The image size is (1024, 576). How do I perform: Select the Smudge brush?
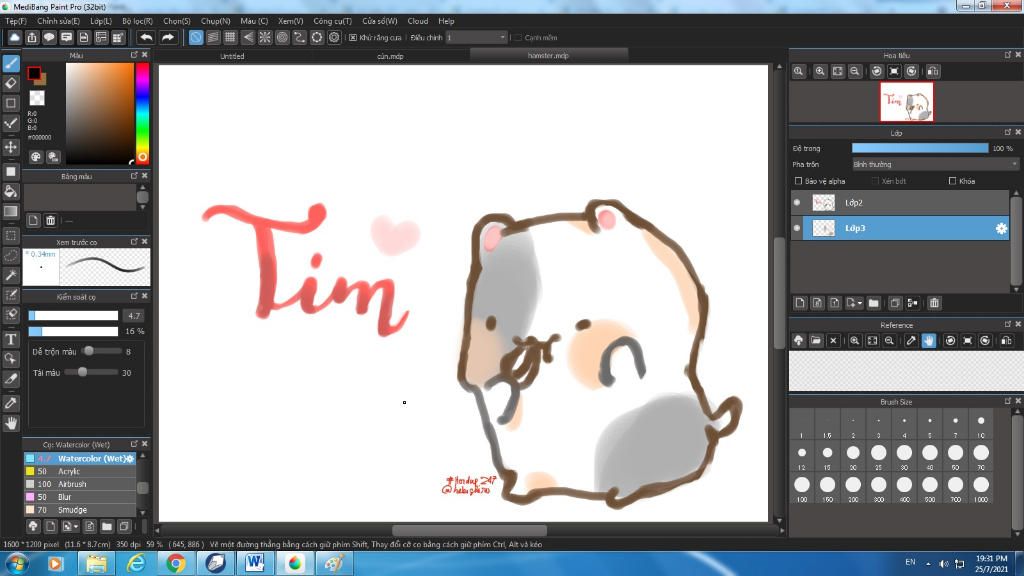80,510
